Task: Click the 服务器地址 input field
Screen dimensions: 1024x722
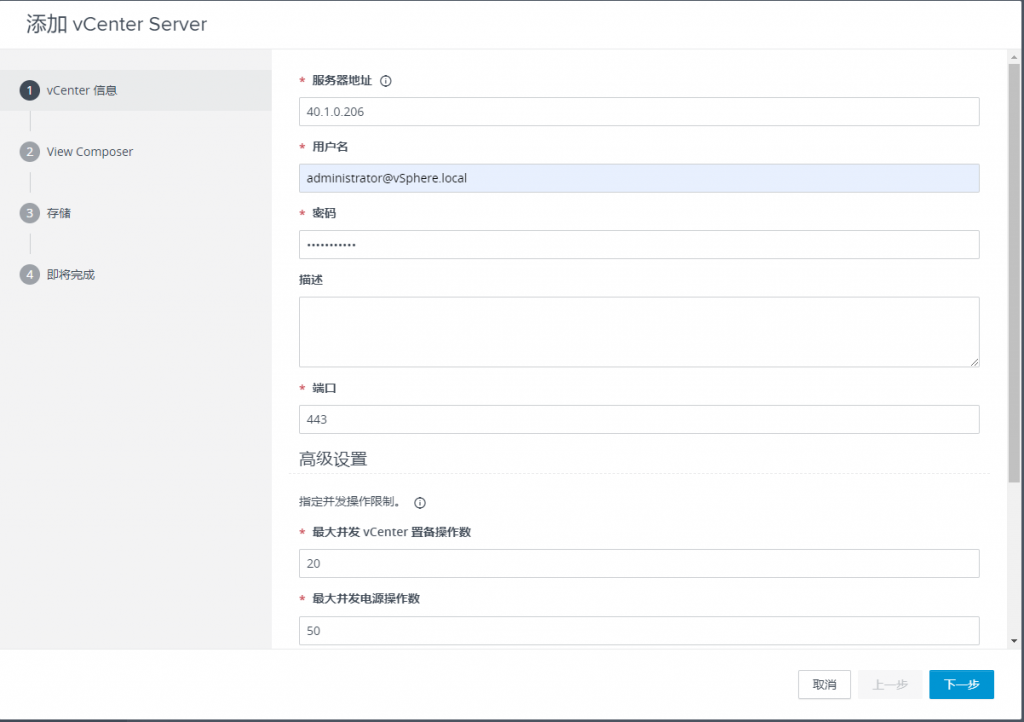Action: pyautogui.click(x=639, y=112)
